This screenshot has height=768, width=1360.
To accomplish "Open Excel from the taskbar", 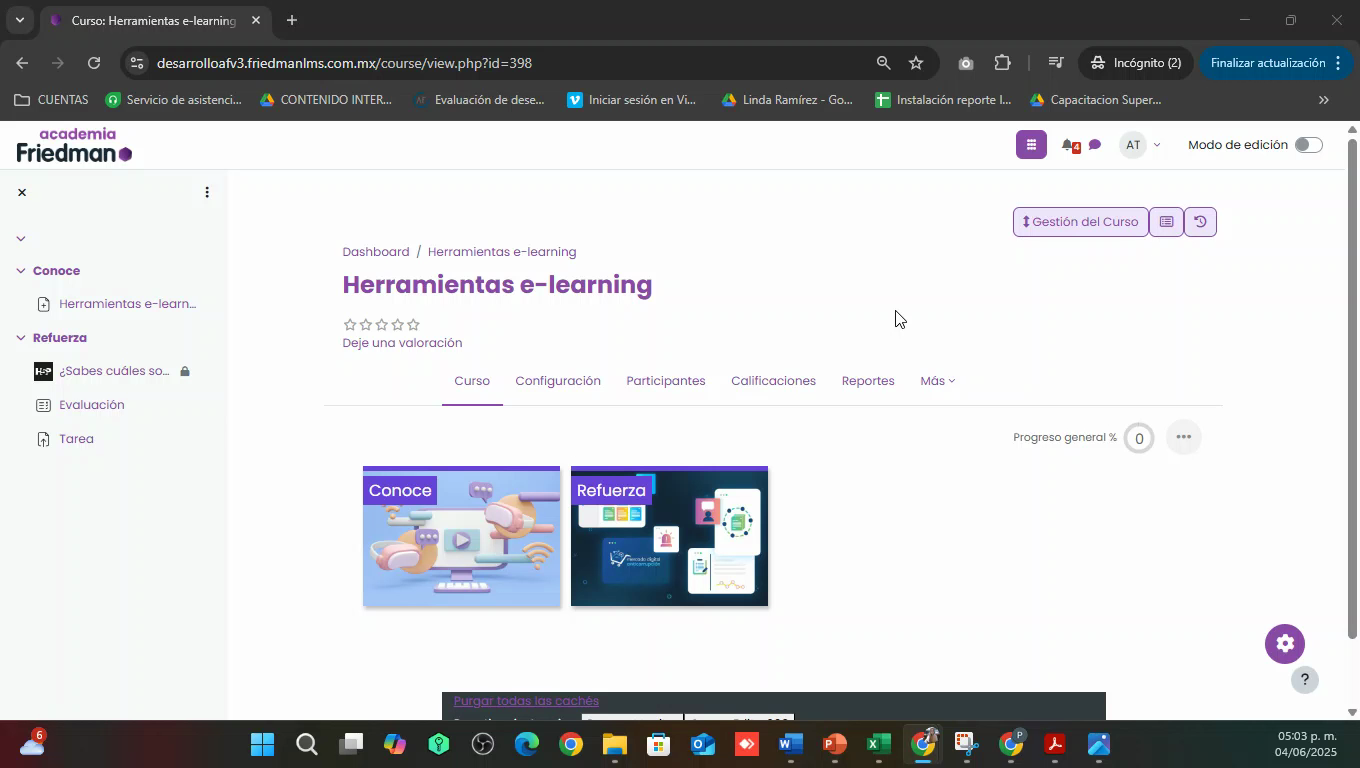I will [878, 745].
